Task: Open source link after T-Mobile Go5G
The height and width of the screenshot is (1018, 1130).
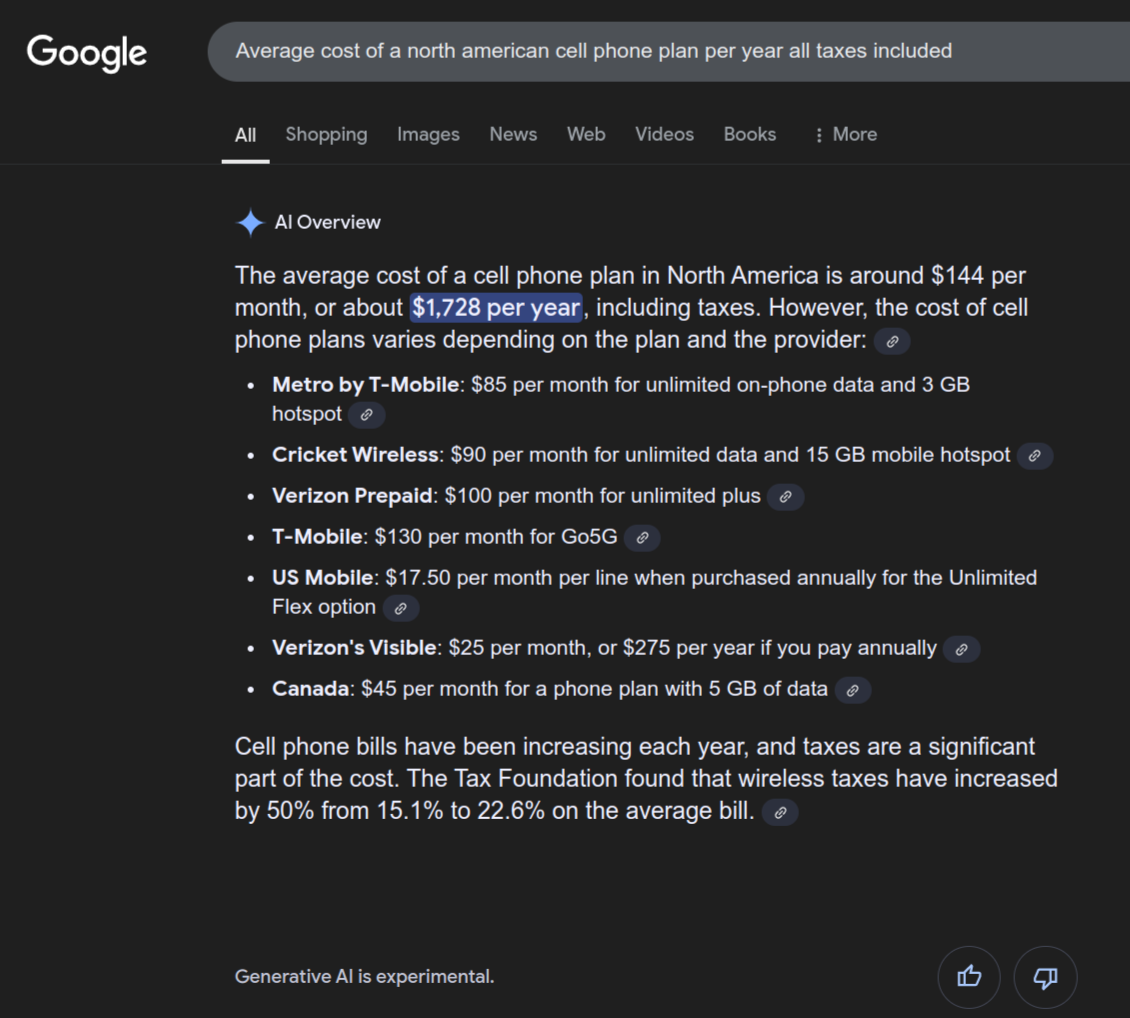Action: pos(642,538)
